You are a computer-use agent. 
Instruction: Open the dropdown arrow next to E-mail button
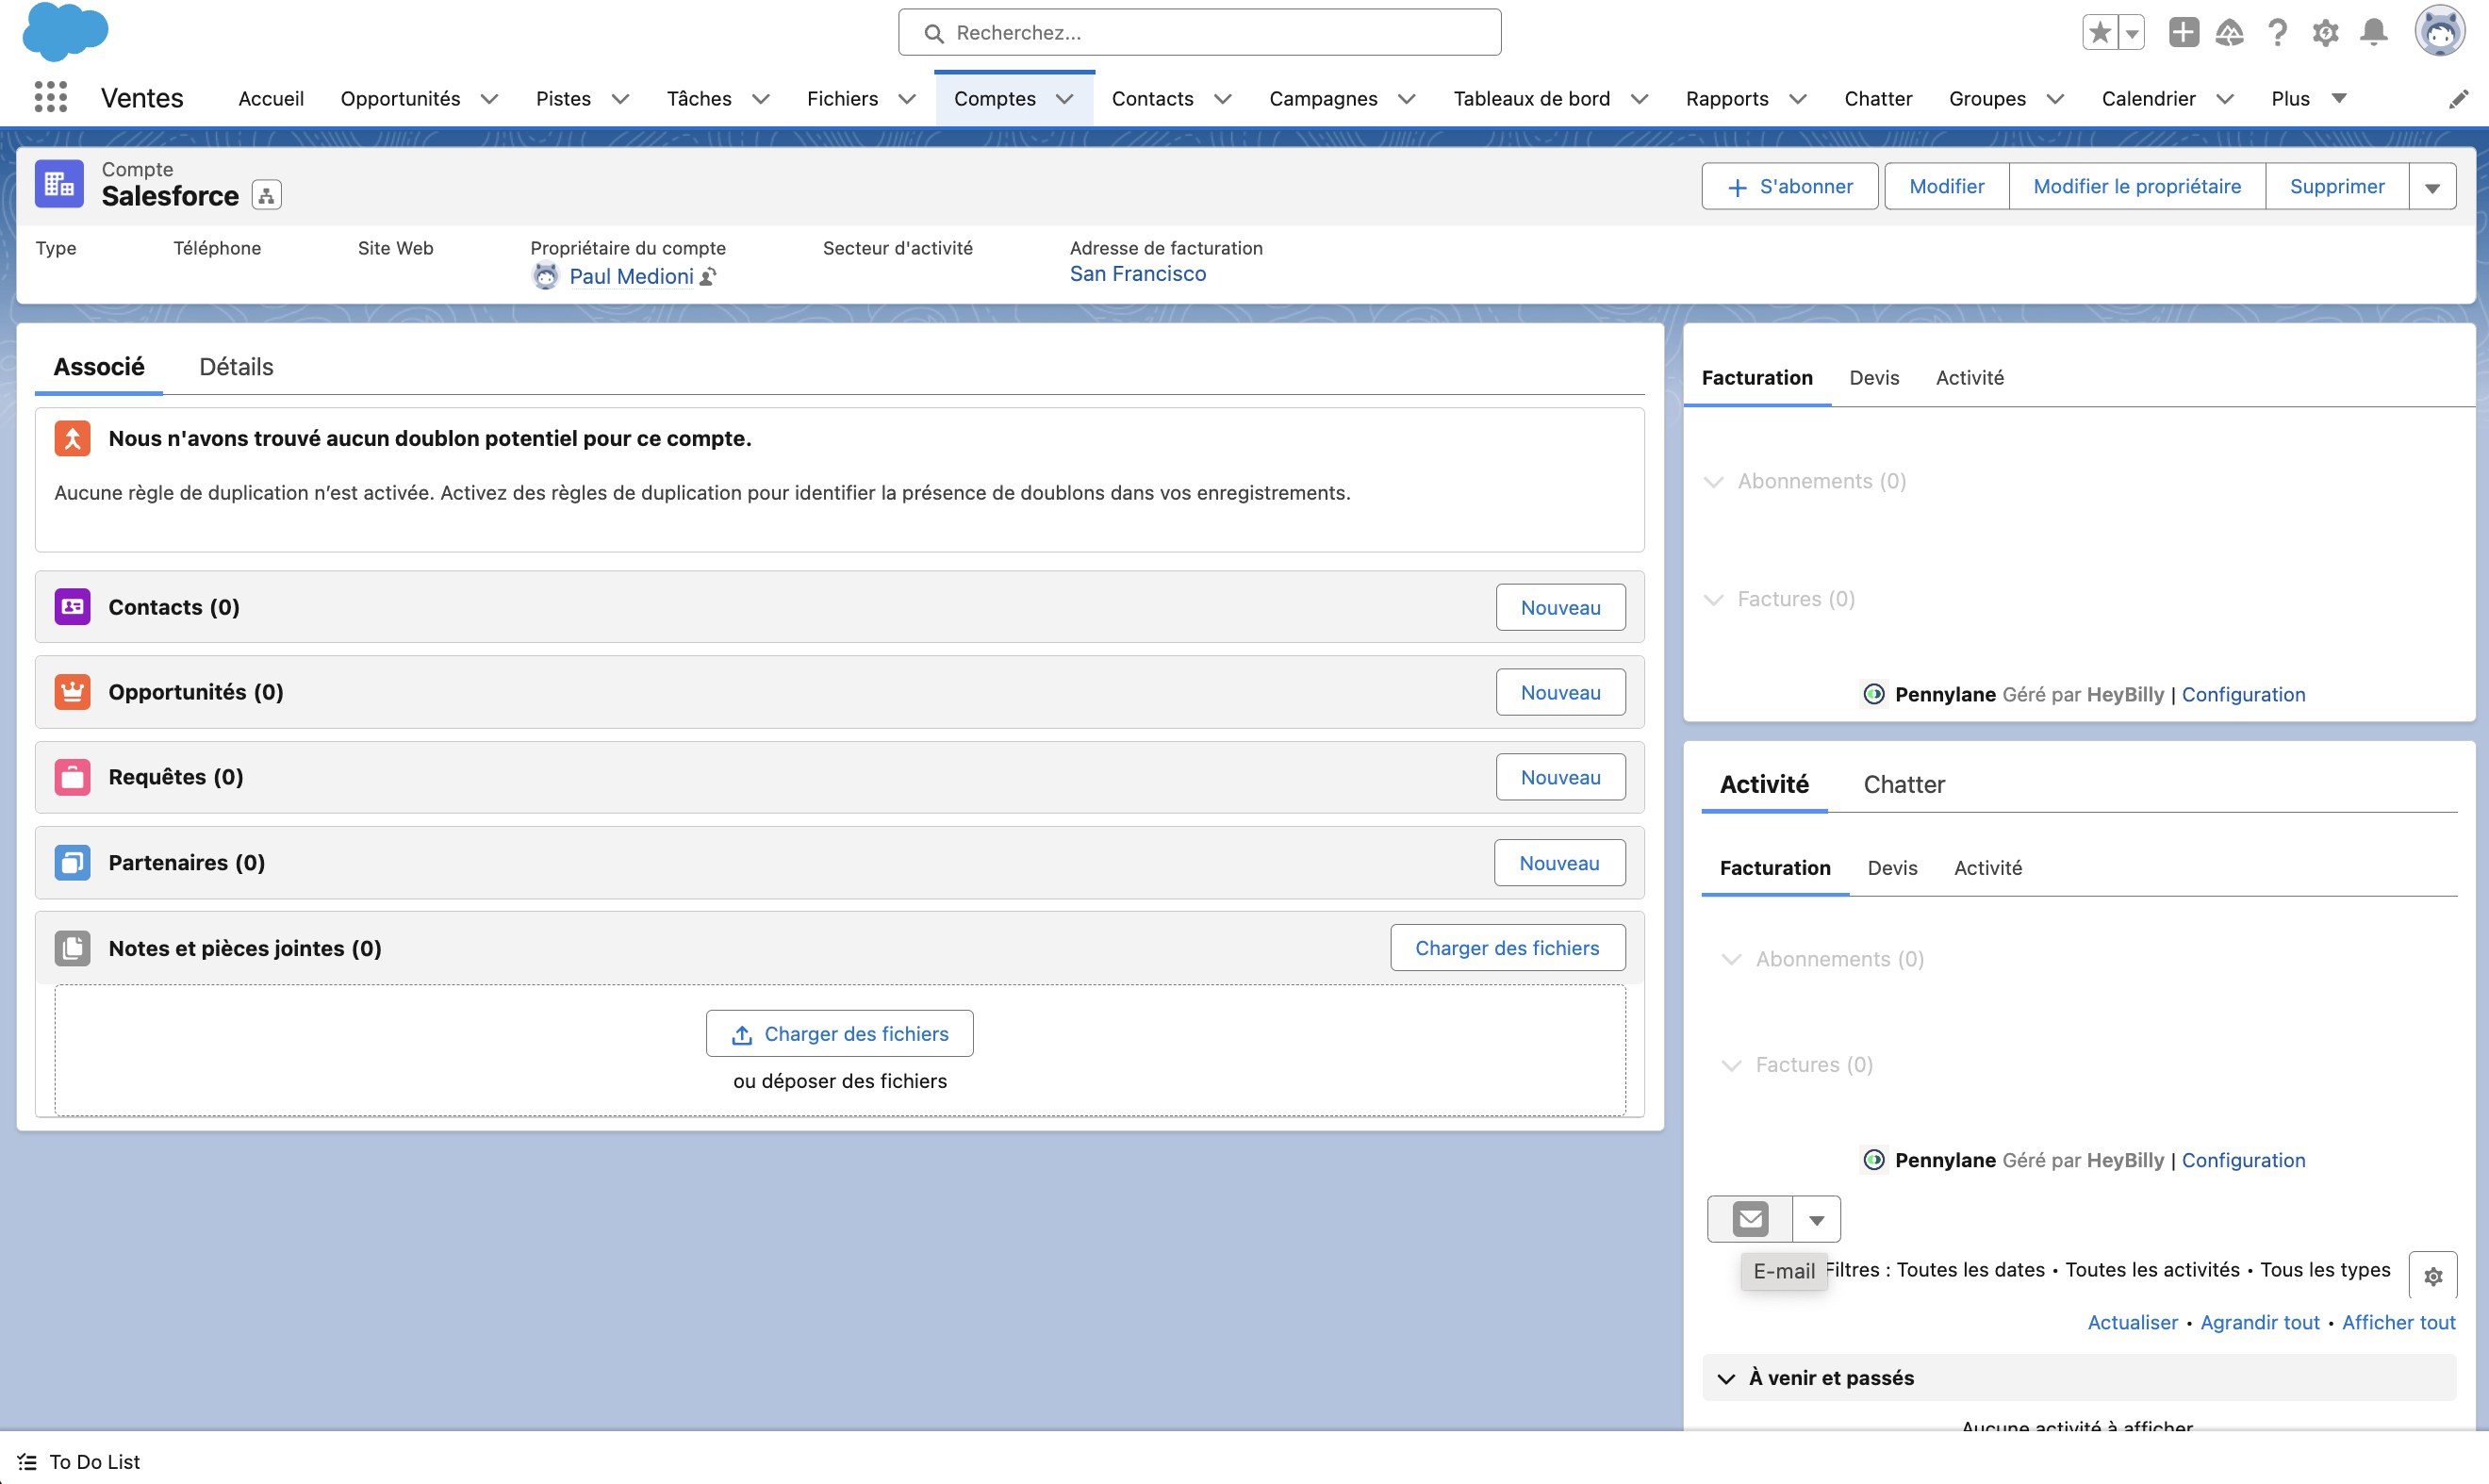(1816, 1220)
